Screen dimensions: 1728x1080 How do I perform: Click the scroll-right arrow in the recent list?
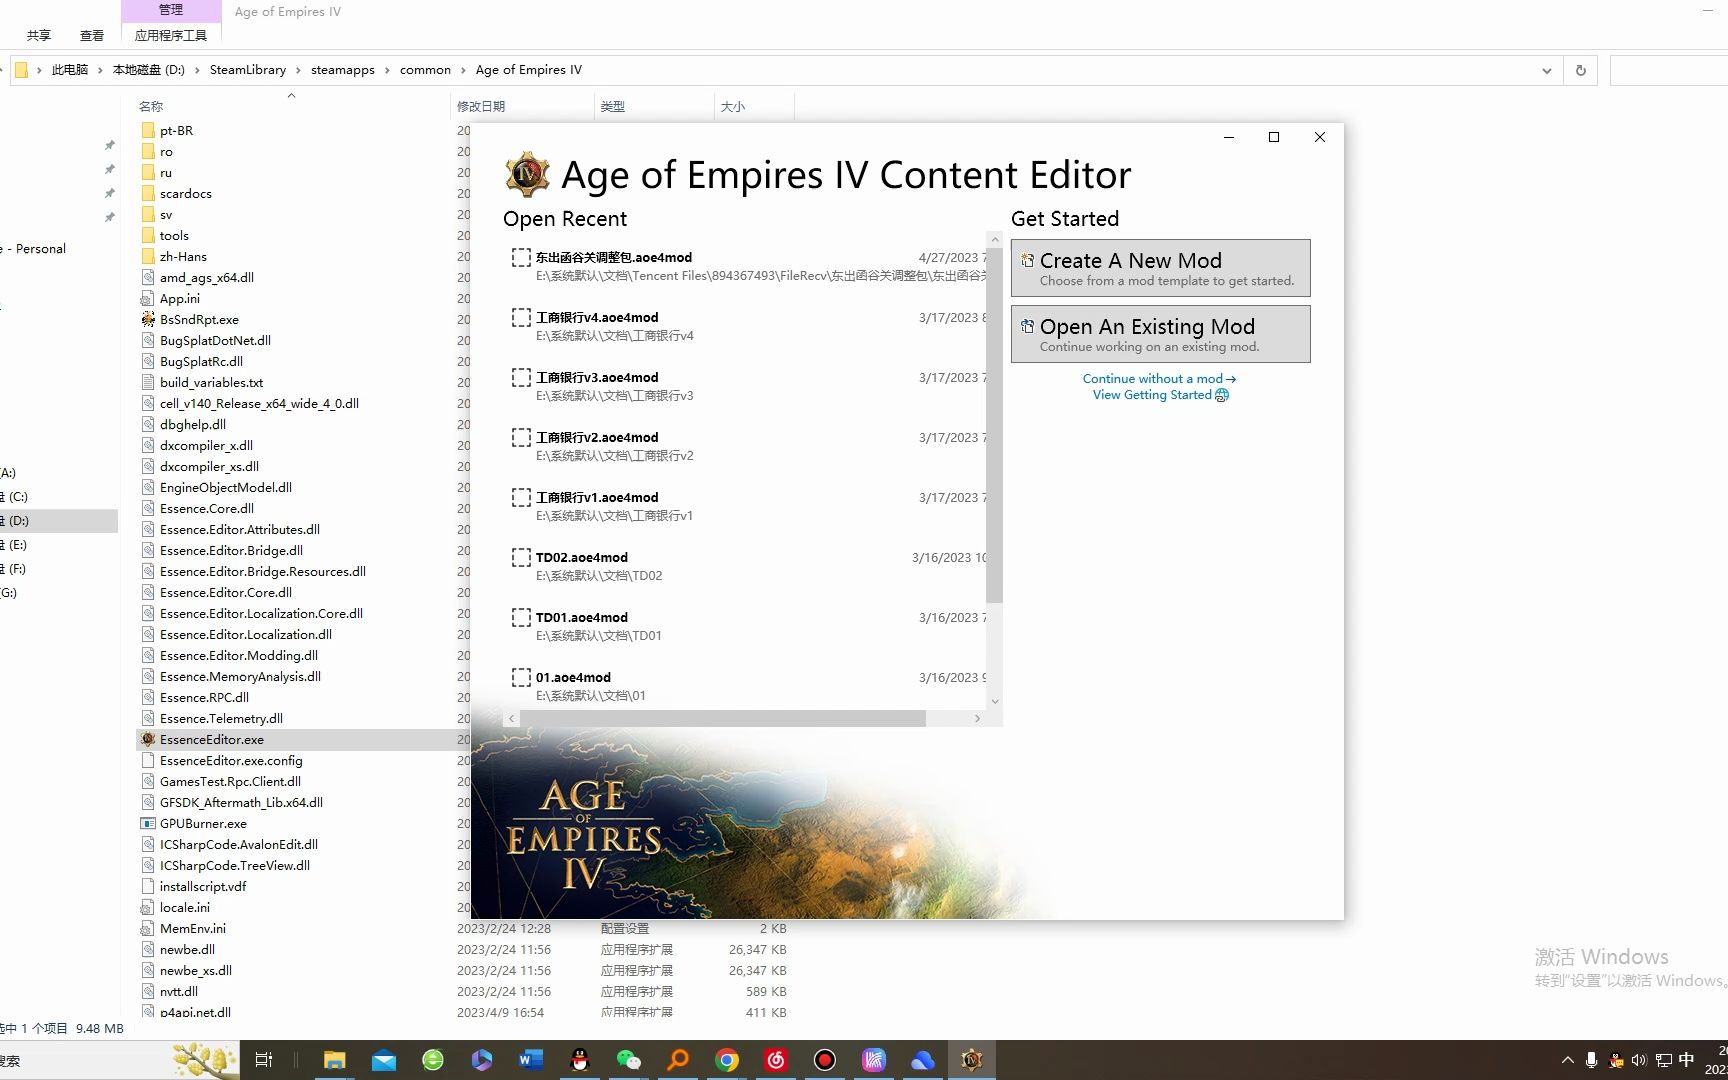977,718
